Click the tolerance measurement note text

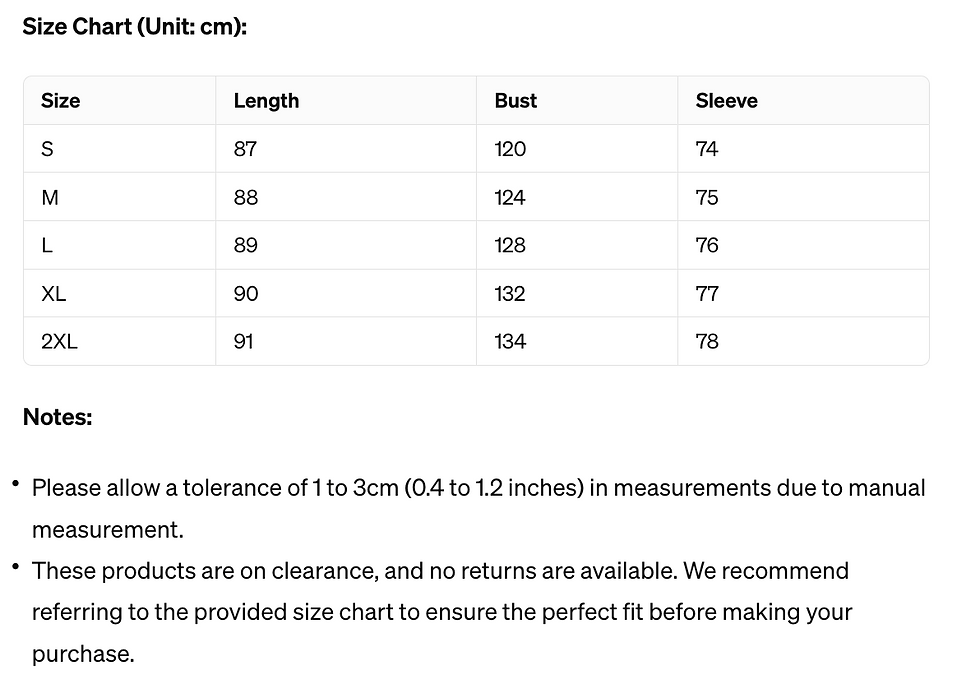[478, 508]
